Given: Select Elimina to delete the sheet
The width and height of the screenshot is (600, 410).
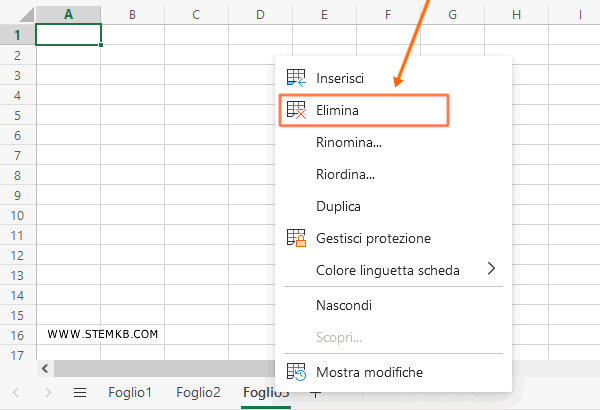Looking at the screenshot, I should [x=393, y=110].
